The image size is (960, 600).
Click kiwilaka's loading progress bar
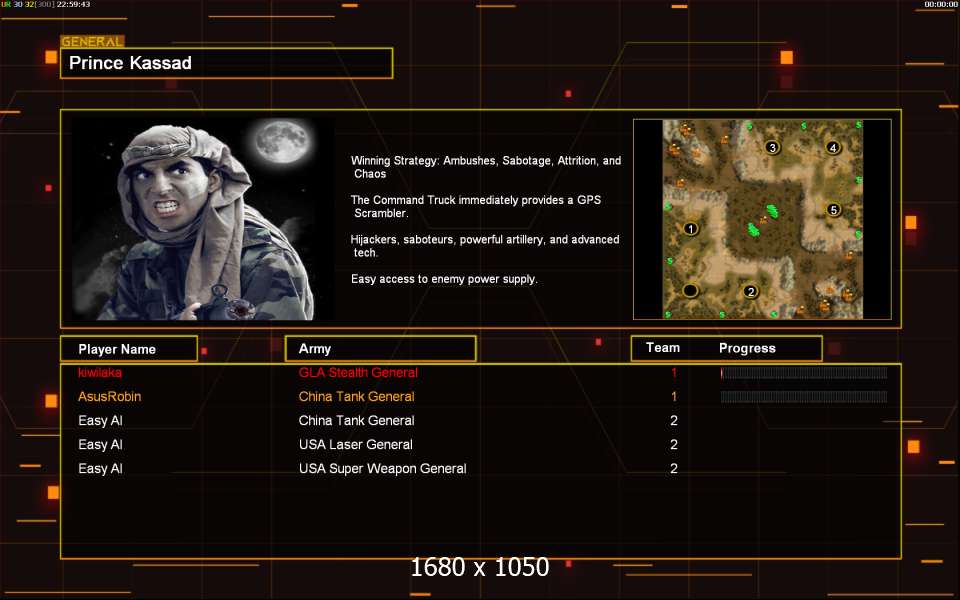[804, 373]
